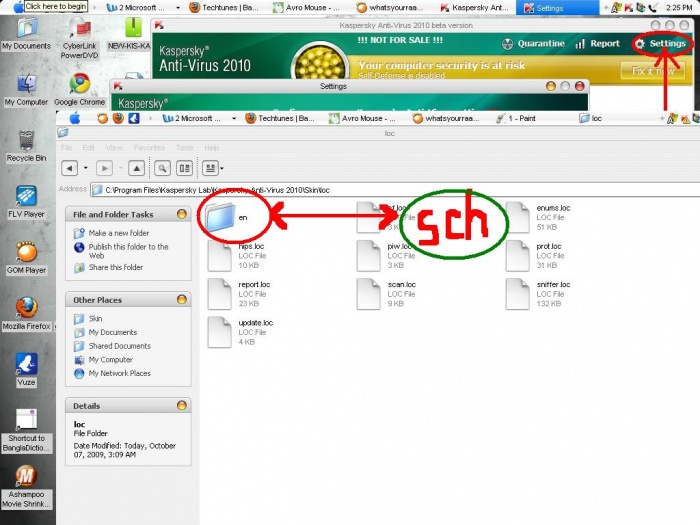Launch the Vuze desktop shortcut
This screenshot has height=525, width=700.
26,370
